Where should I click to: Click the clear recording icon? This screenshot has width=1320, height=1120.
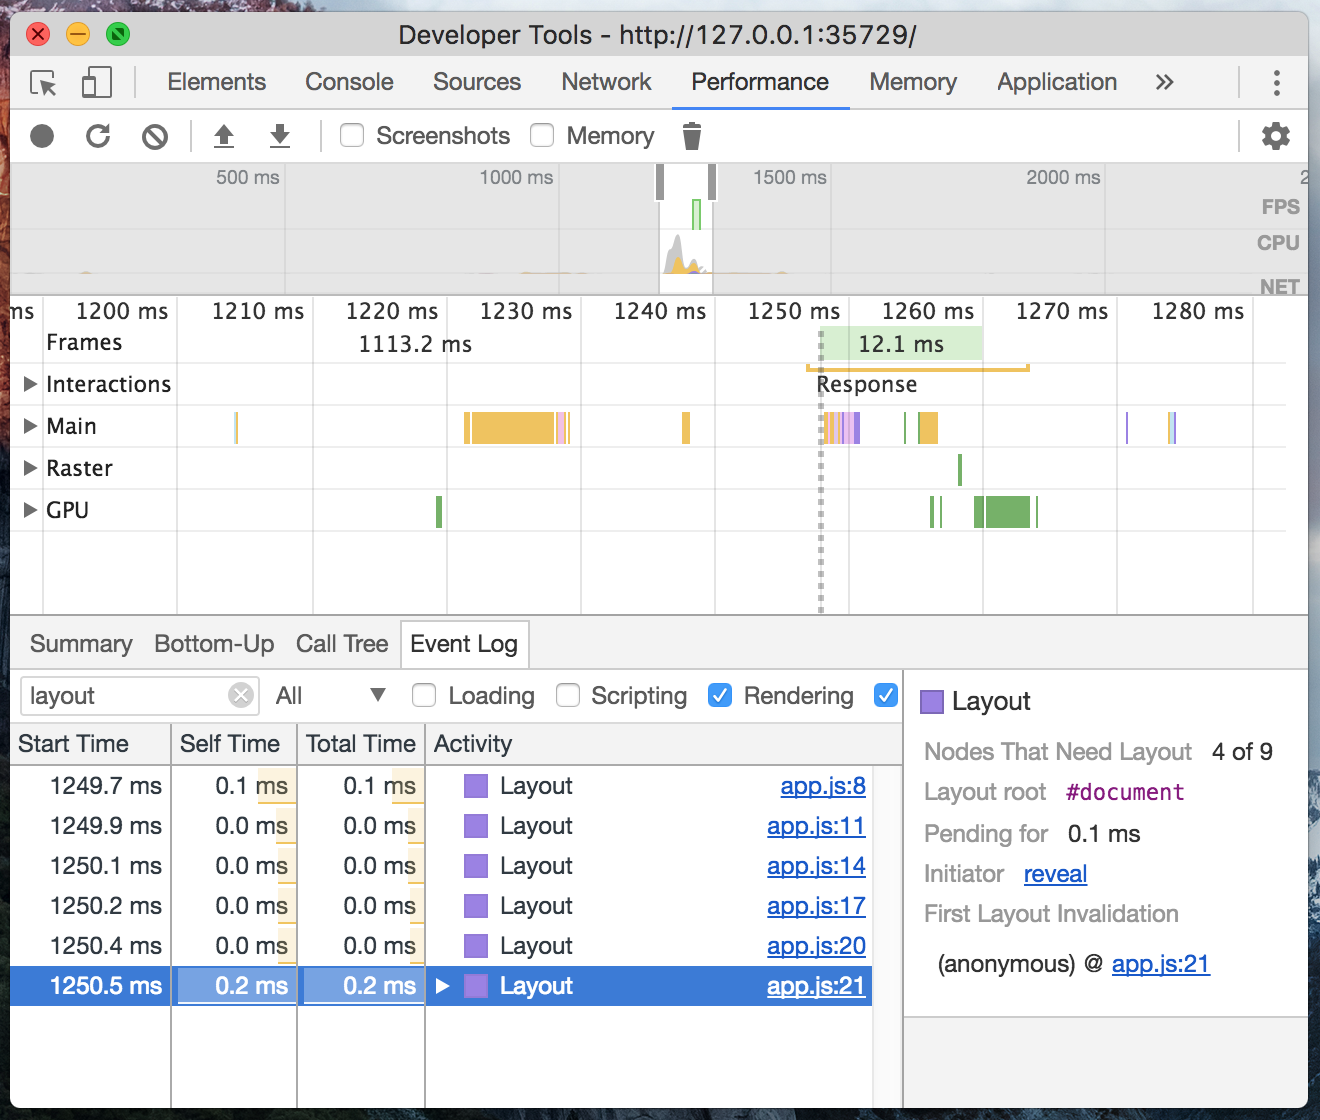(x=155, y=136)
